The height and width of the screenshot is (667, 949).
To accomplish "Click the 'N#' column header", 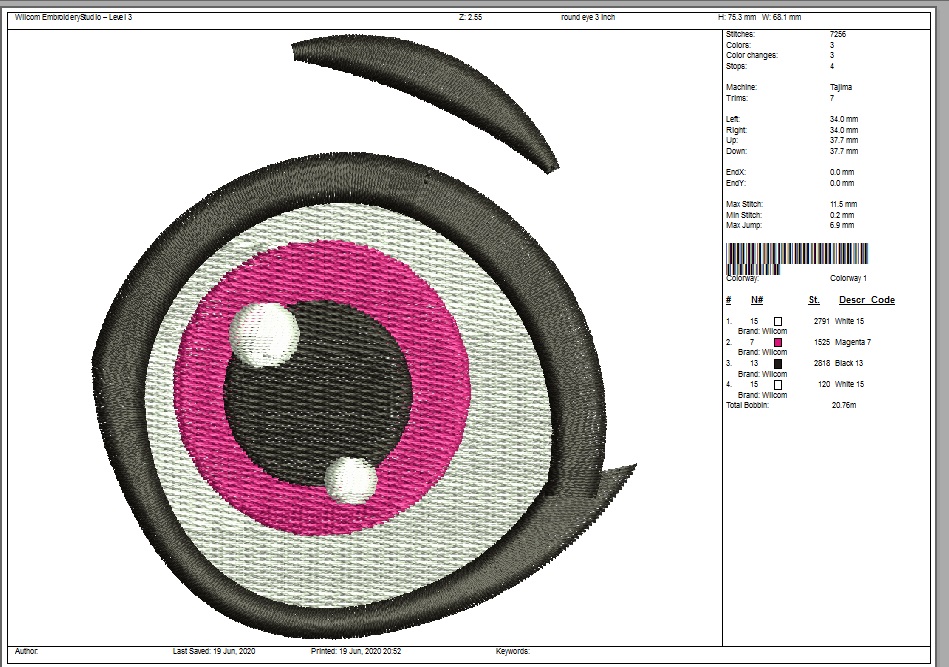I will (757, 300).
